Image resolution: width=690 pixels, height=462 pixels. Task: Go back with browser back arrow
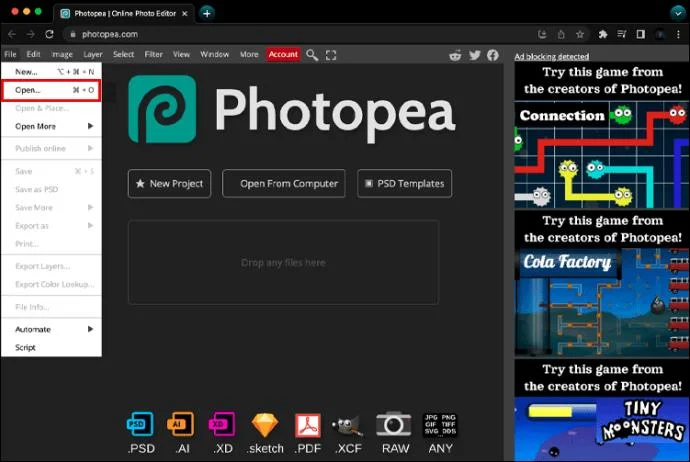[12, 34]
